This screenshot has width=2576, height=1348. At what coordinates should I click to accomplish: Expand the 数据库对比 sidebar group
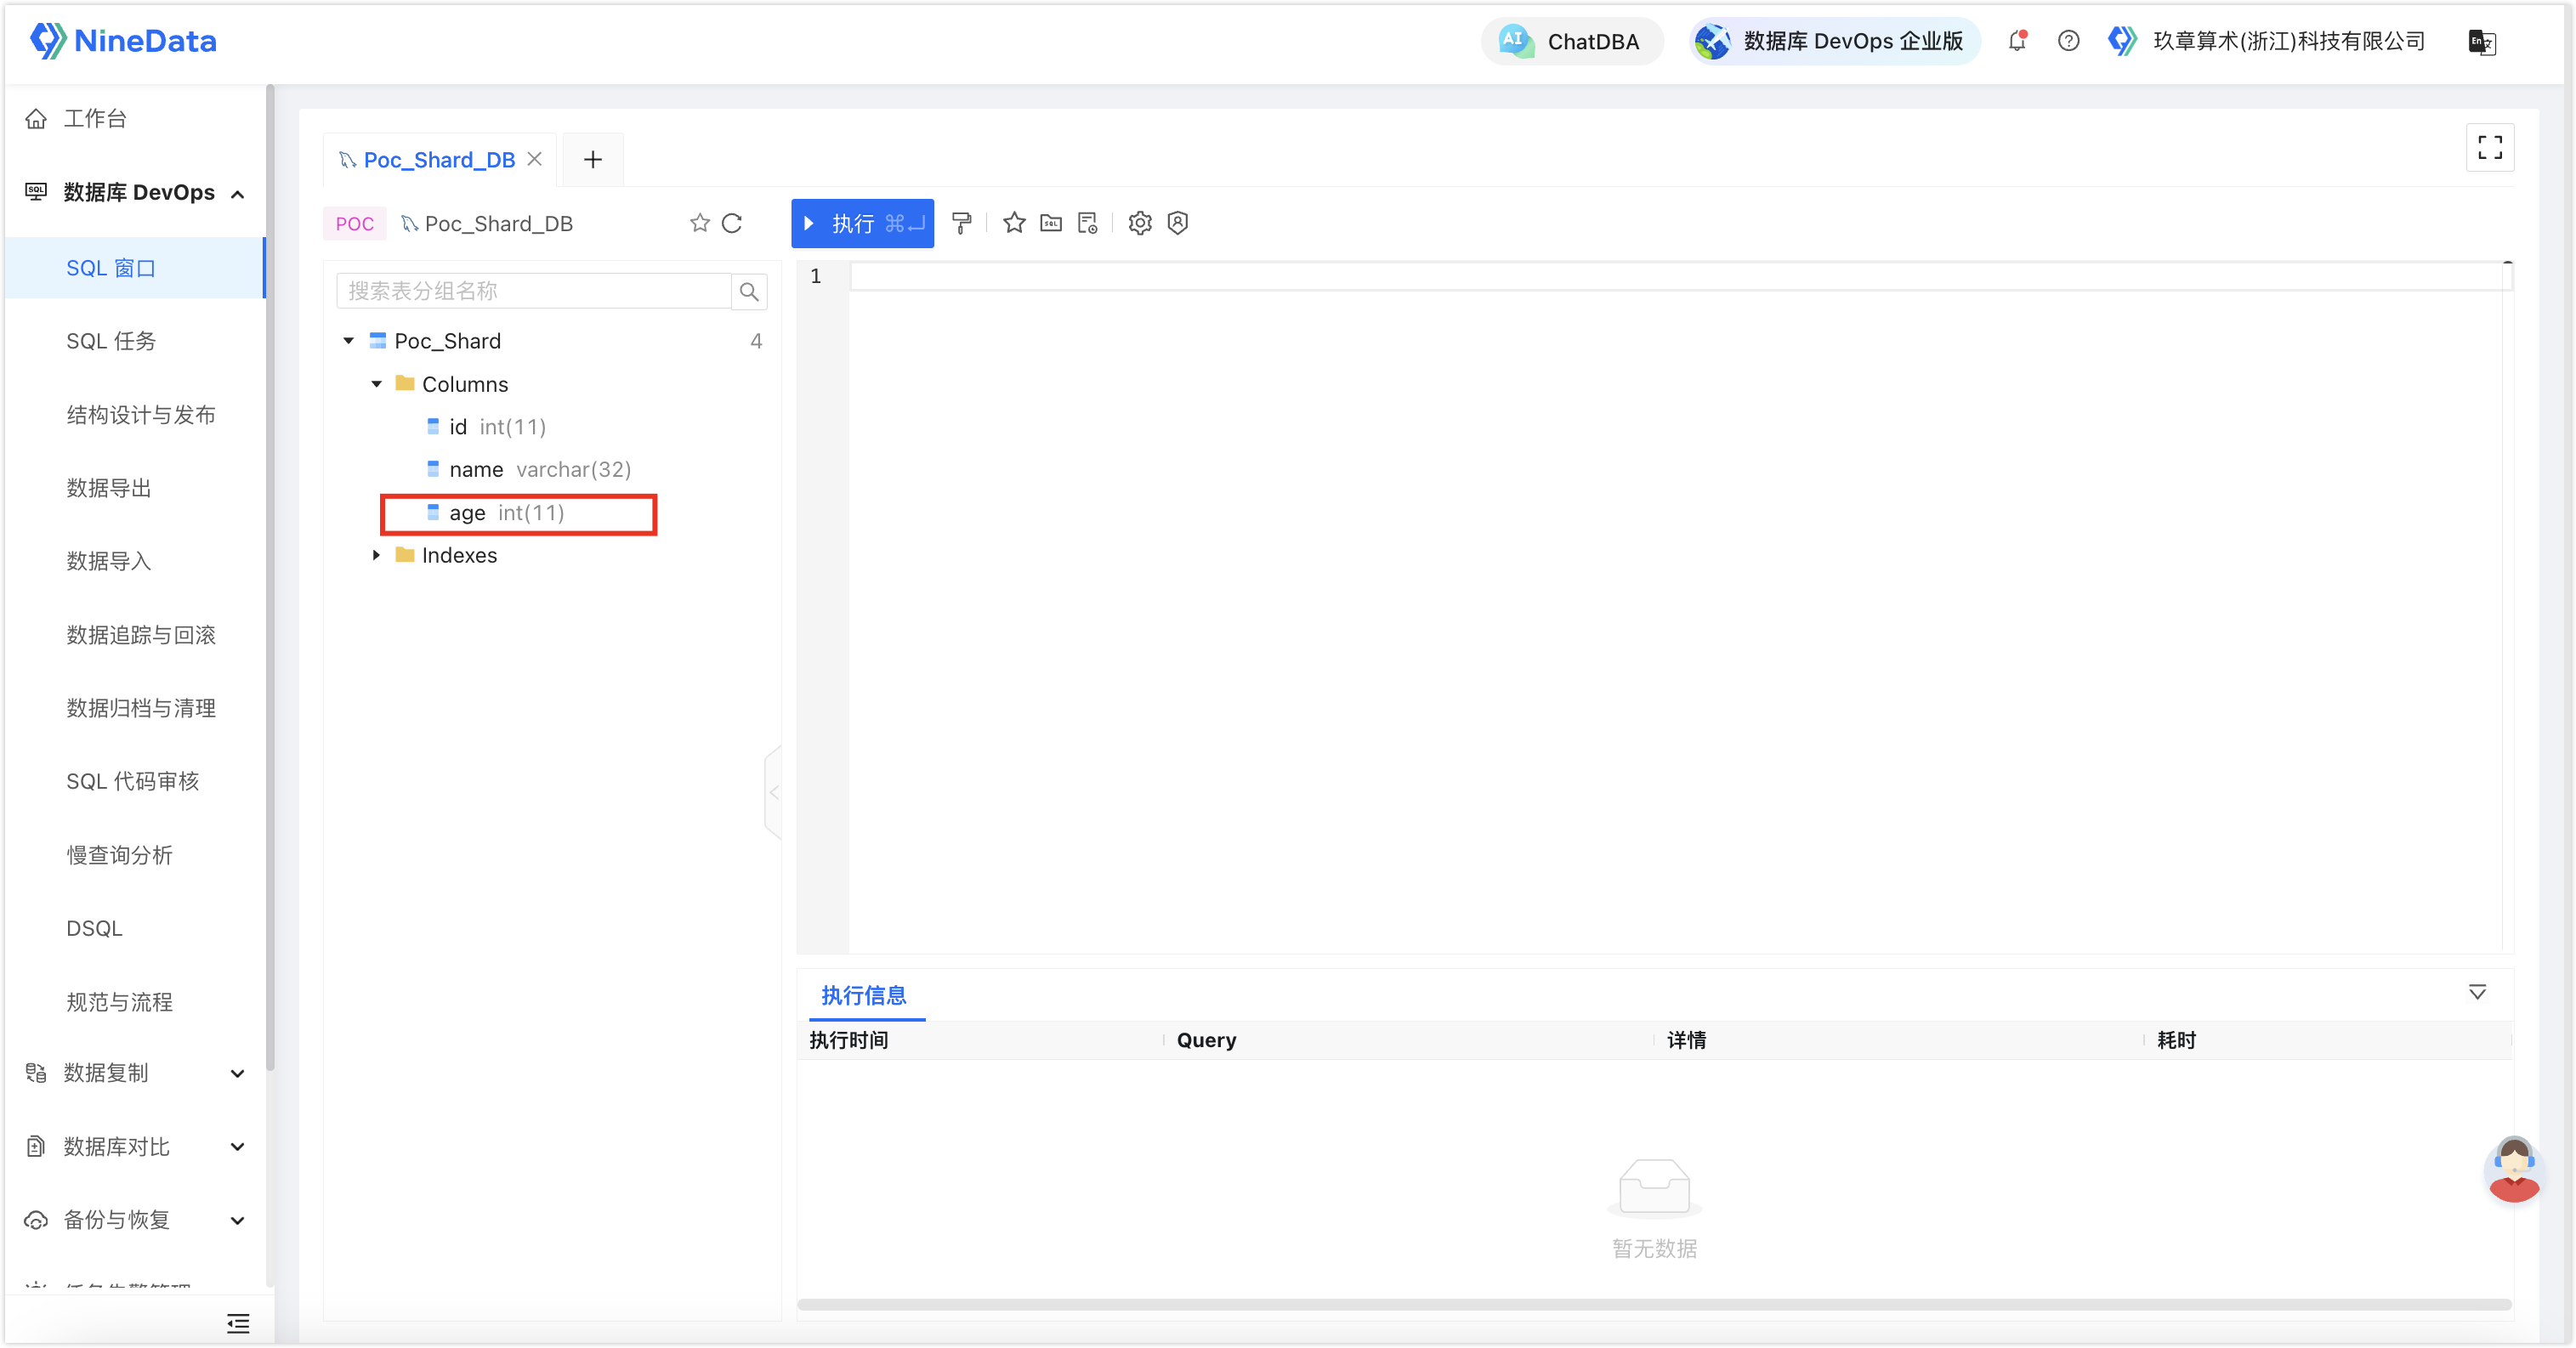tap(238, 1147)
